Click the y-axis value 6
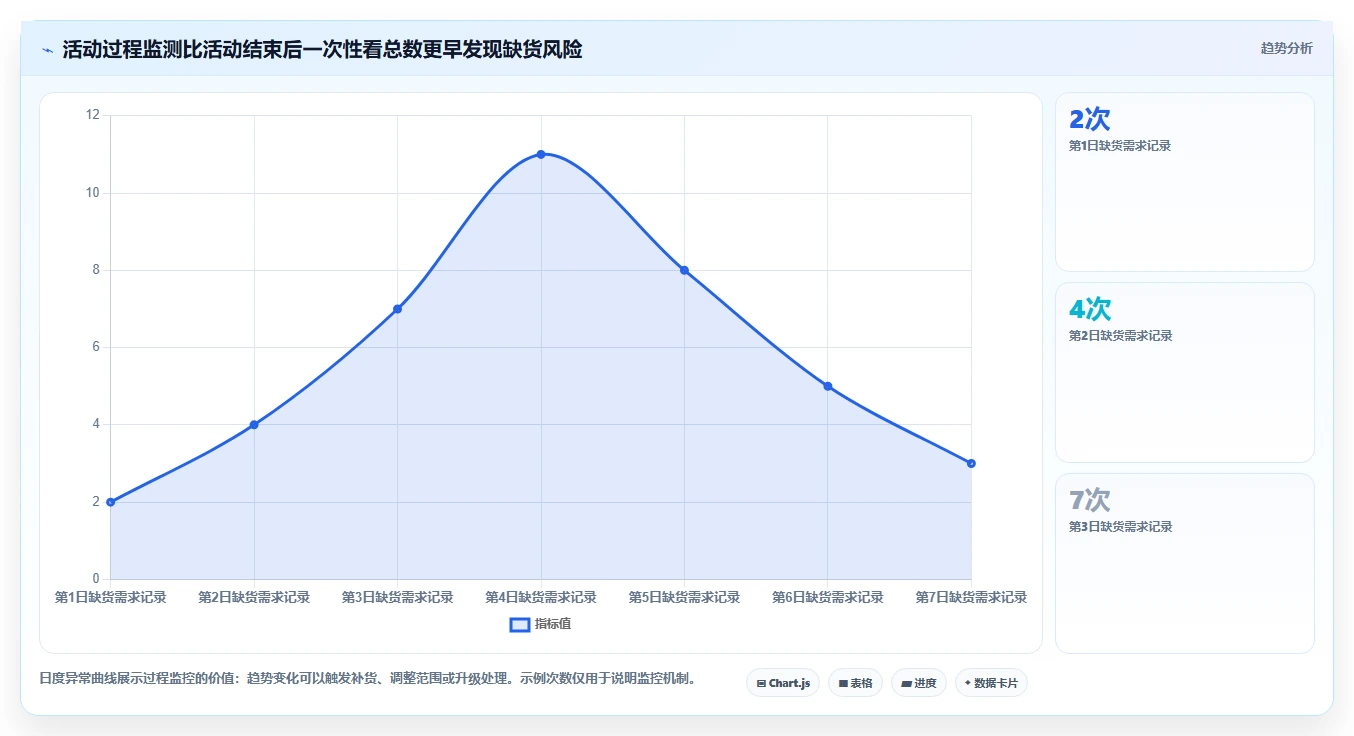Screen dimensions: 1354x736 click(x=96, y=347)
